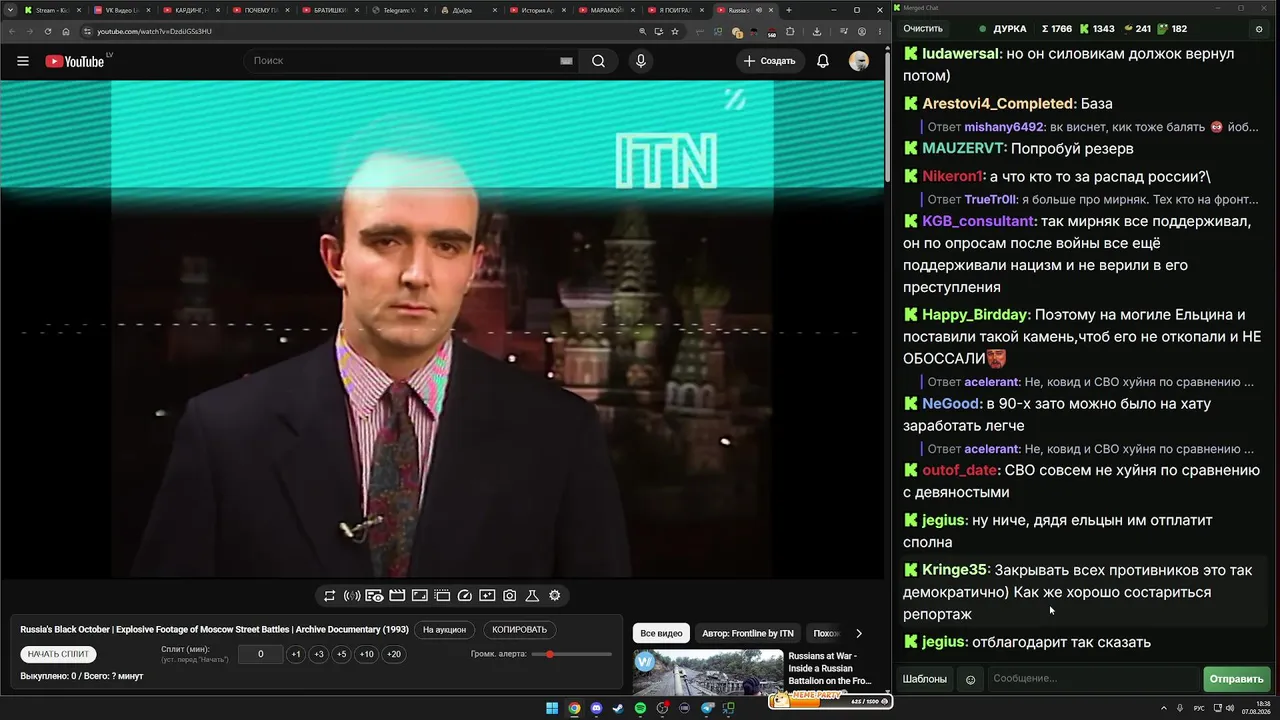Click the Chrome address bar URL
1280x720 pixels.
(155, 31)
